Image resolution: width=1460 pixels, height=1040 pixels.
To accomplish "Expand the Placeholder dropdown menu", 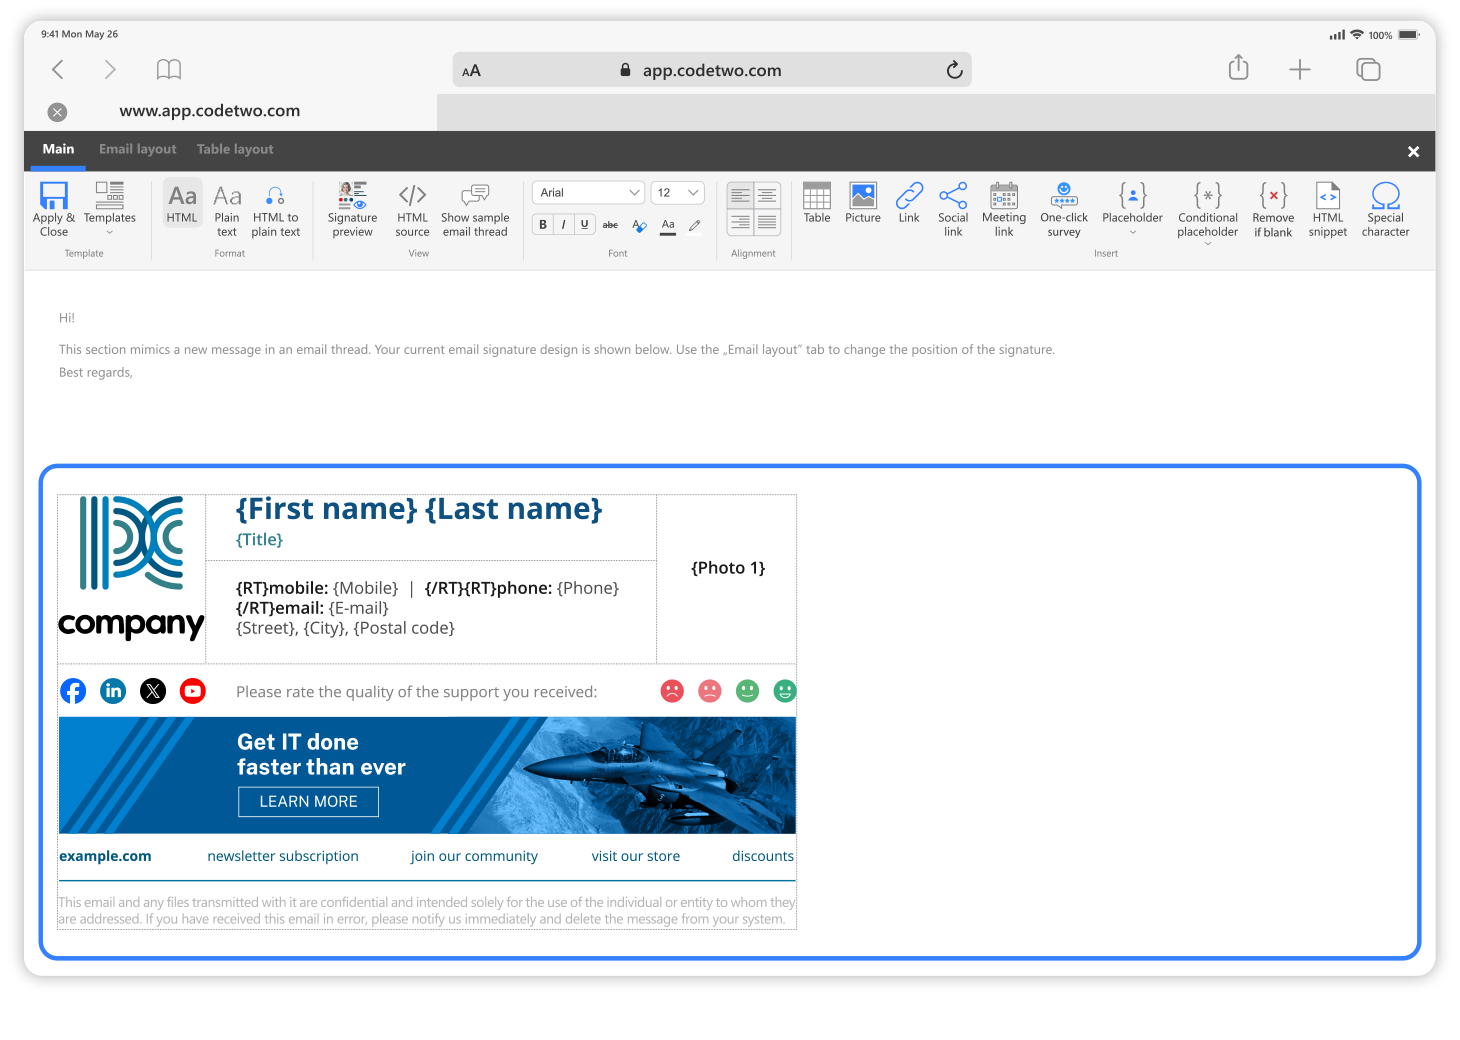I will [x=1132, y=233].
